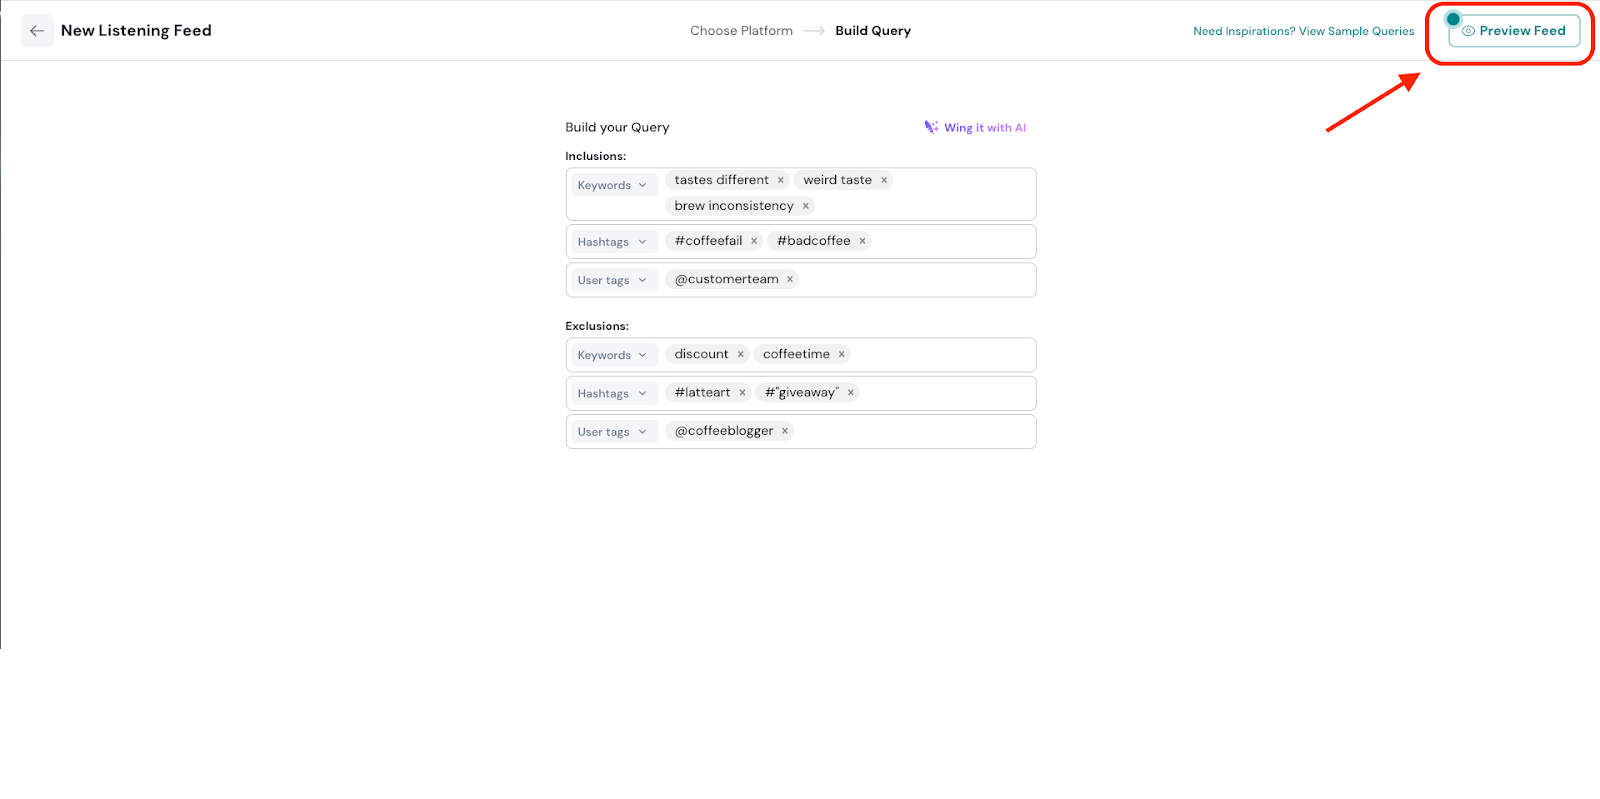
Task: Delete the 'brew inconsistency' keyword chip
Action: point(806,206)
